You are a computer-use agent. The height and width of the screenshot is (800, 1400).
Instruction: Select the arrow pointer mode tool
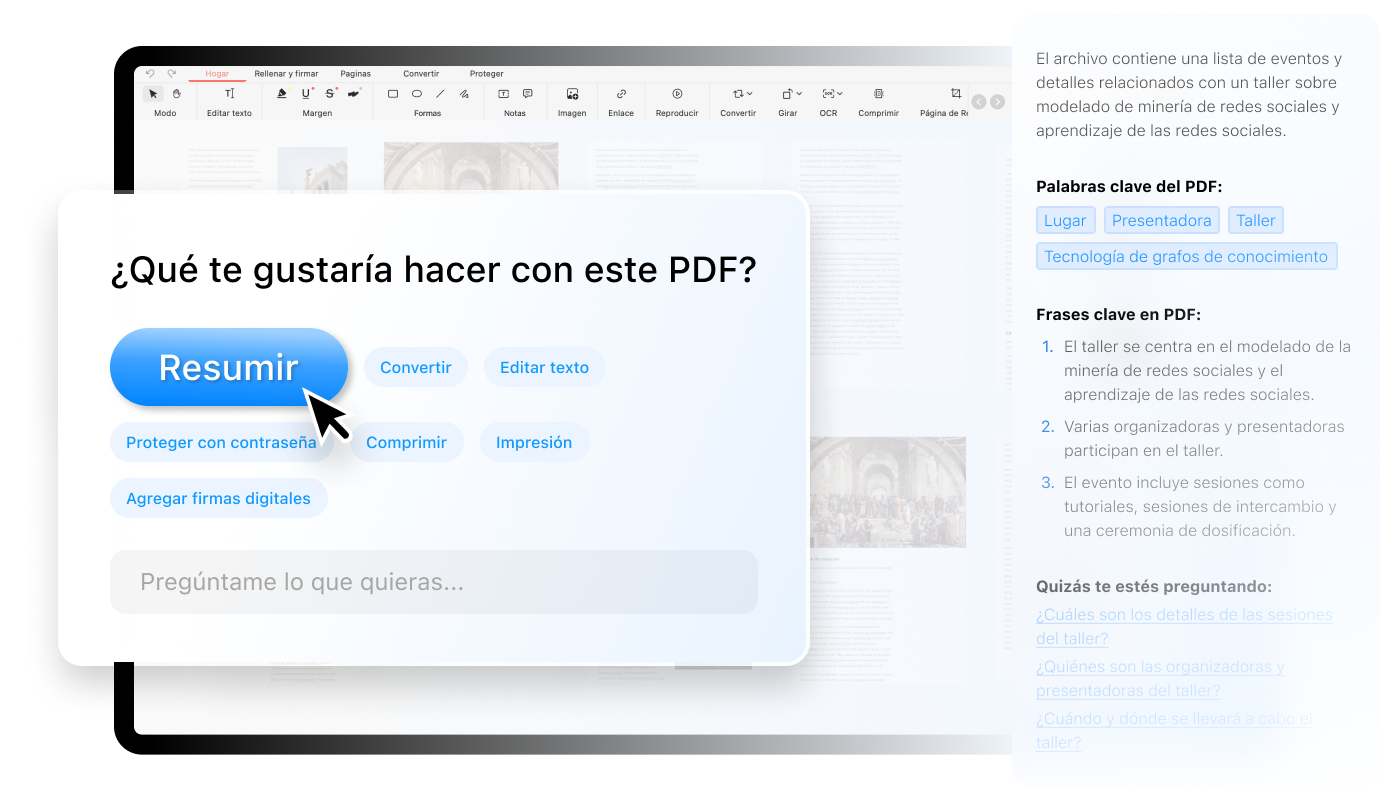click(154, 94)
